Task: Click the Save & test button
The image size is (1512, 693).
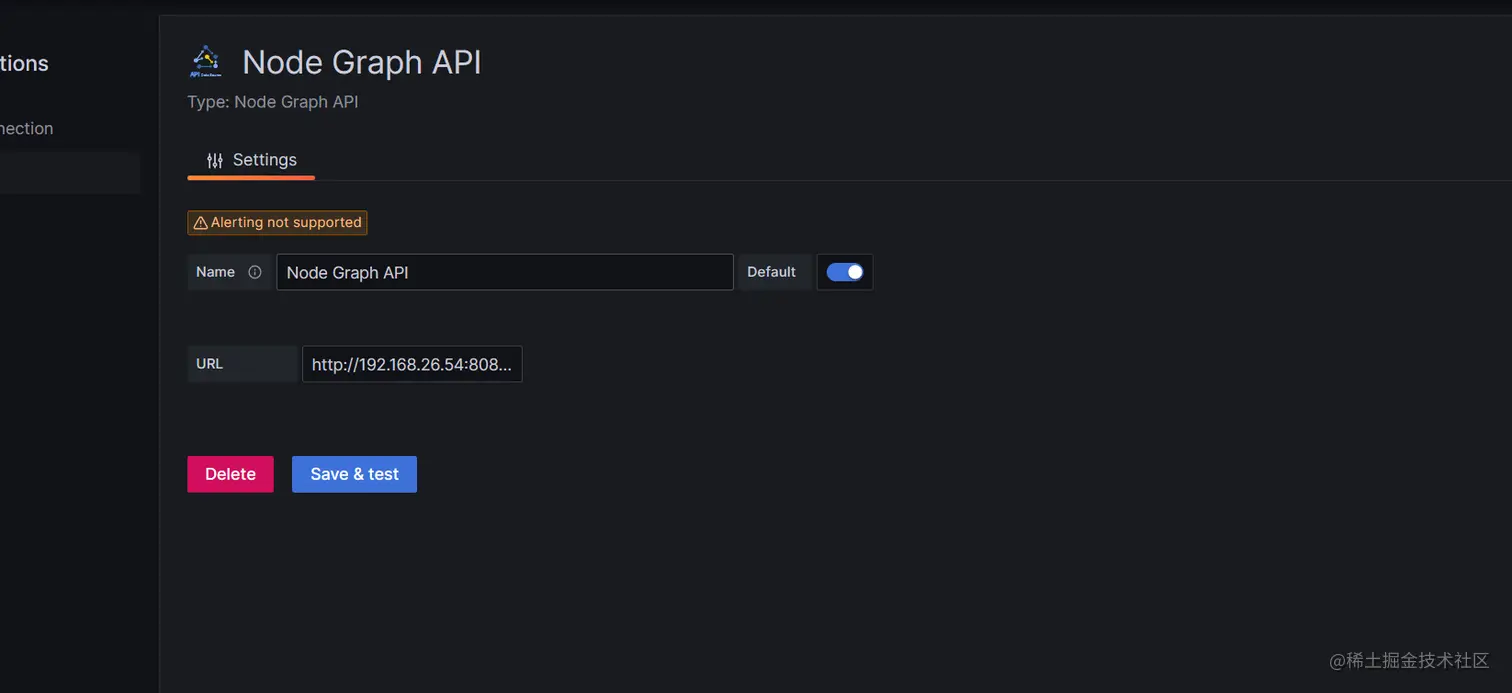Action: tap(354, 474)
